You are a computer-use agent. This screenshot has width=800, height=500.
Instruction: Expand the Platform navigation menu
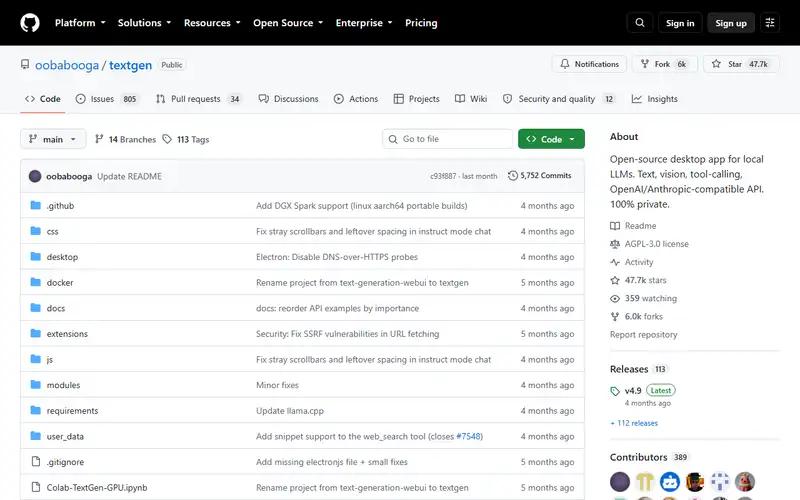[x=80, y=23]
